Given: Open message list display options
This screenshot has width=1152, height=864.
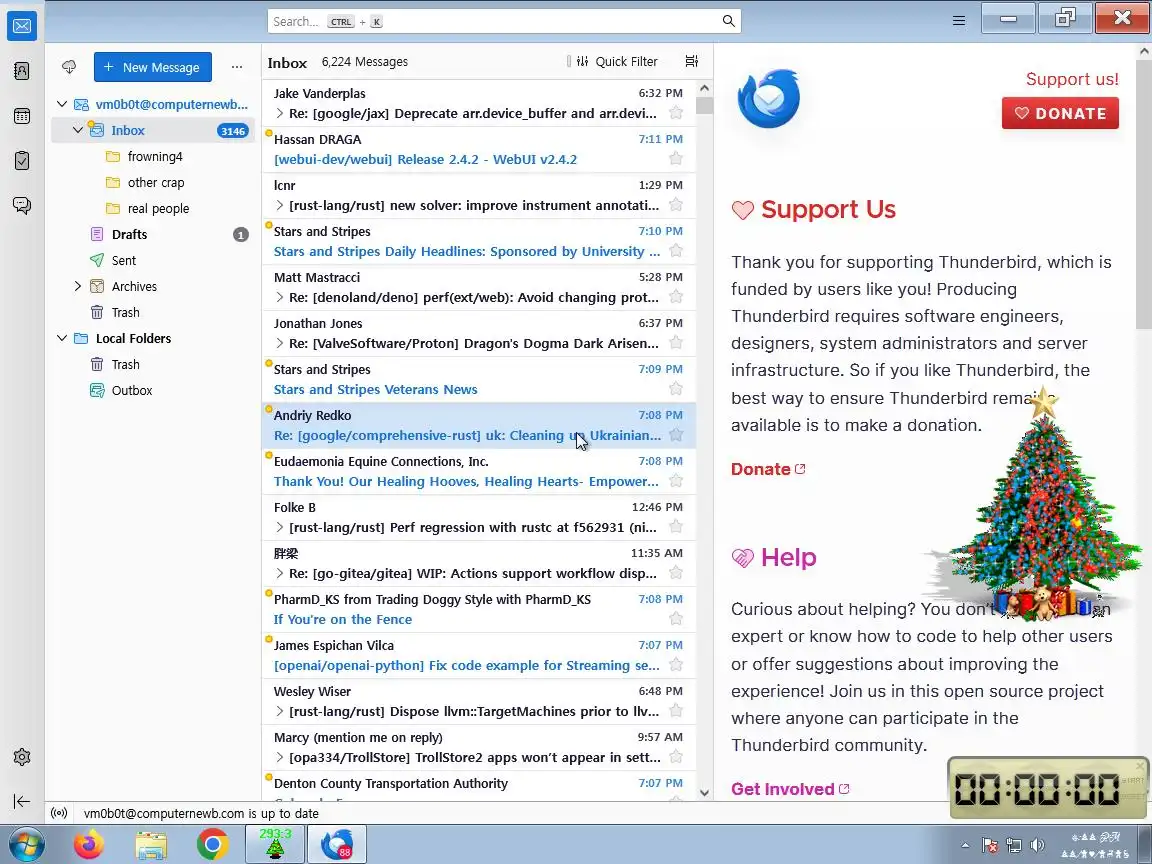Looking at the screenshot, I should (x=691, y=61).
